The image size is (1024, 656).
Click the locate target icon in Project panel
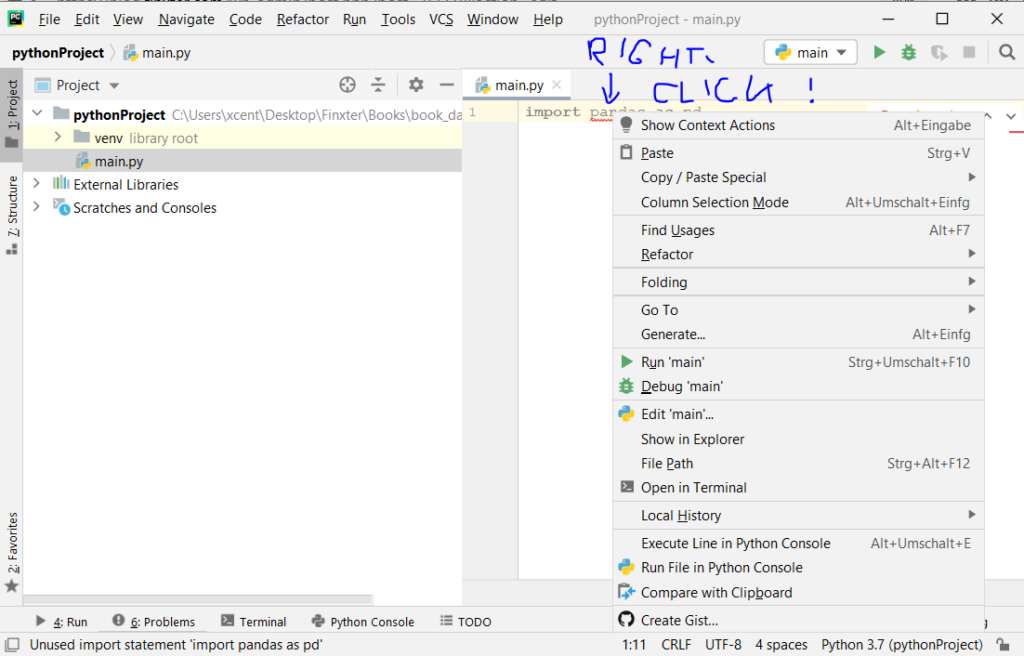tap(347, 85)
